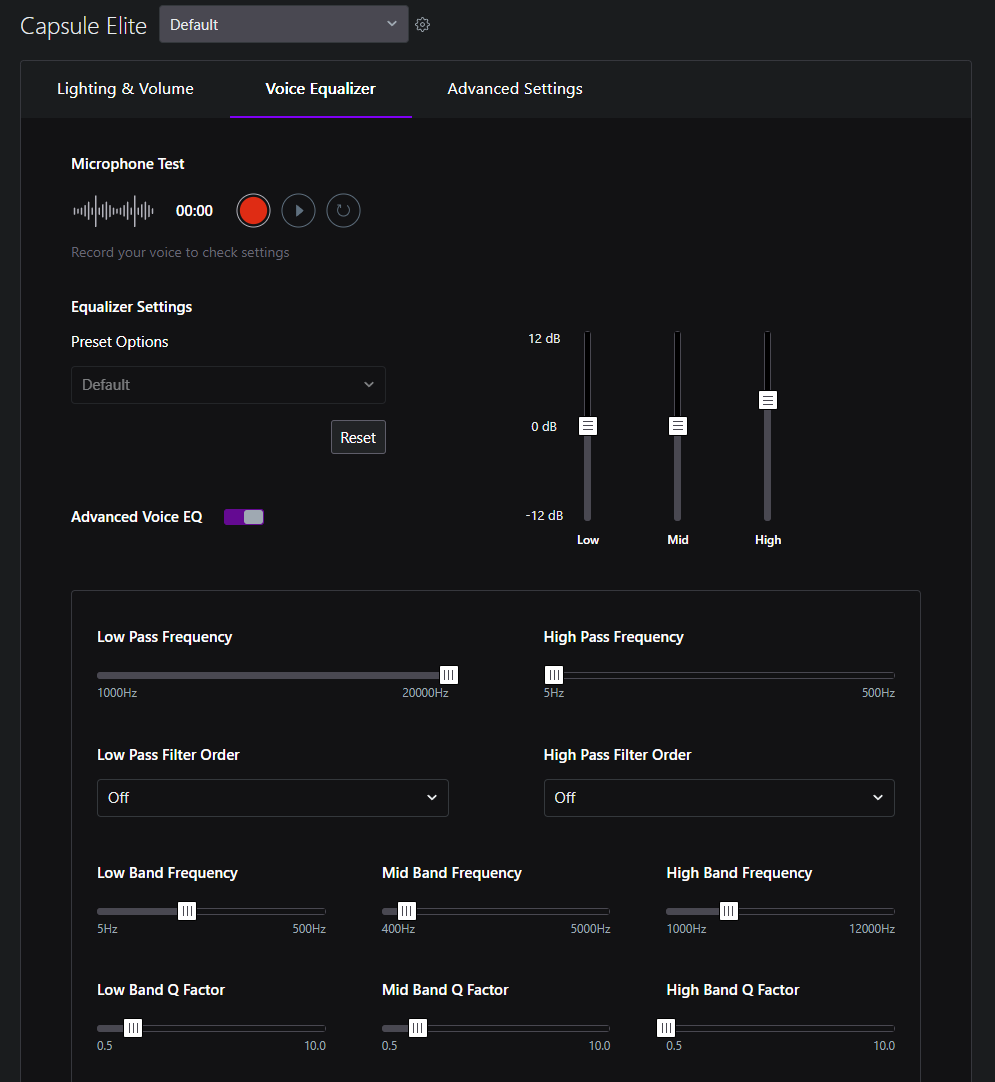Image resolution: width=995 pixels, height=1082 pixels.
Task: Click the microphone waveform icon
Action: pos(114,211)
